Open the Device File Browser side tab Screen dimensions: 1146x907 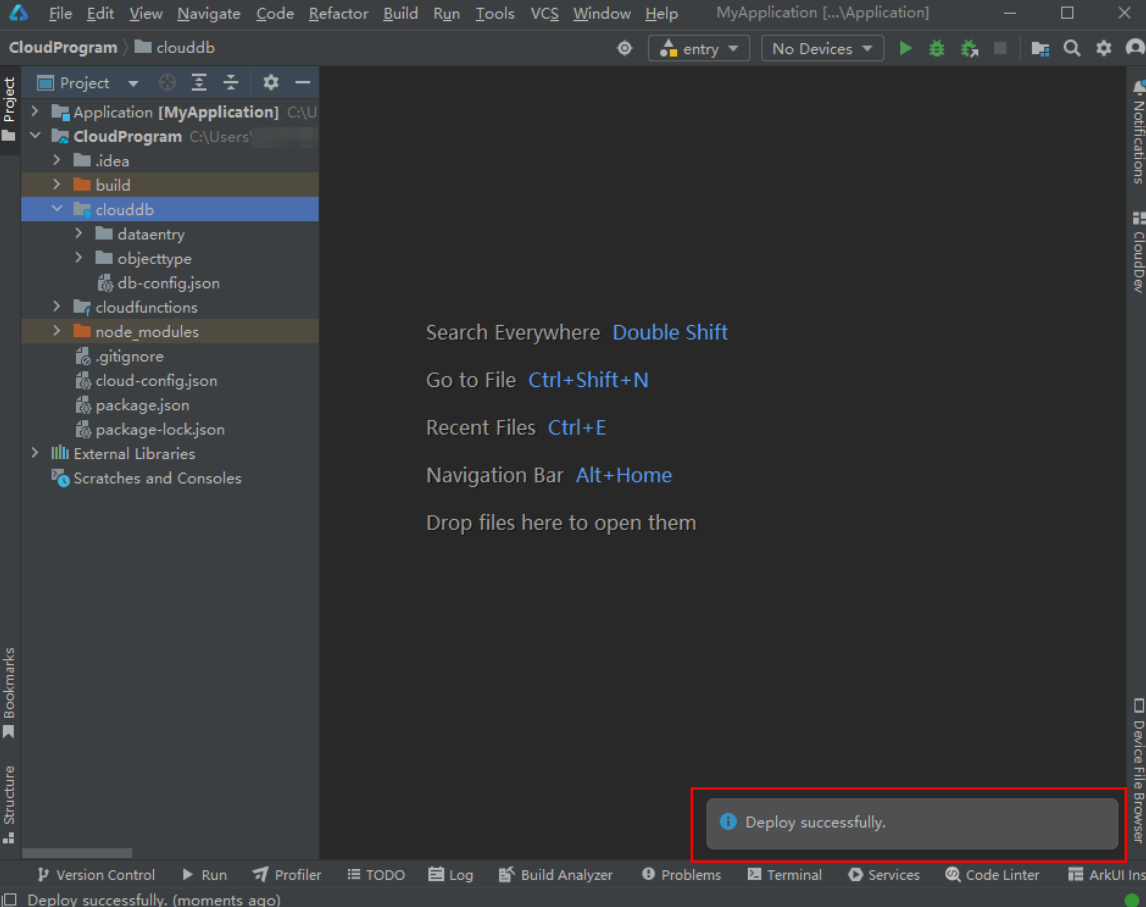click(1138, 771)
